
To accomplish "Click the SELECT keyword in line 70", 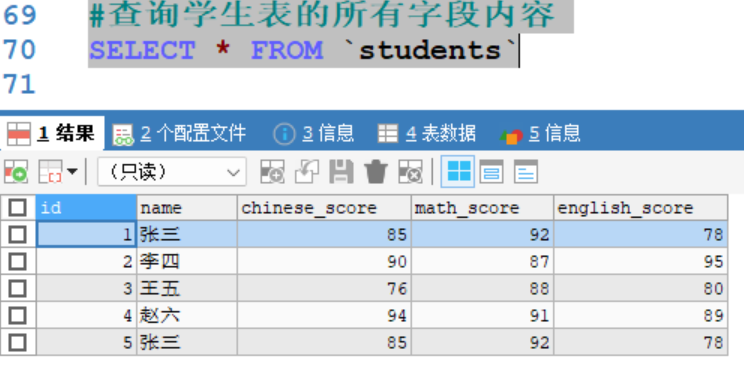I will (x=142, y=50).
